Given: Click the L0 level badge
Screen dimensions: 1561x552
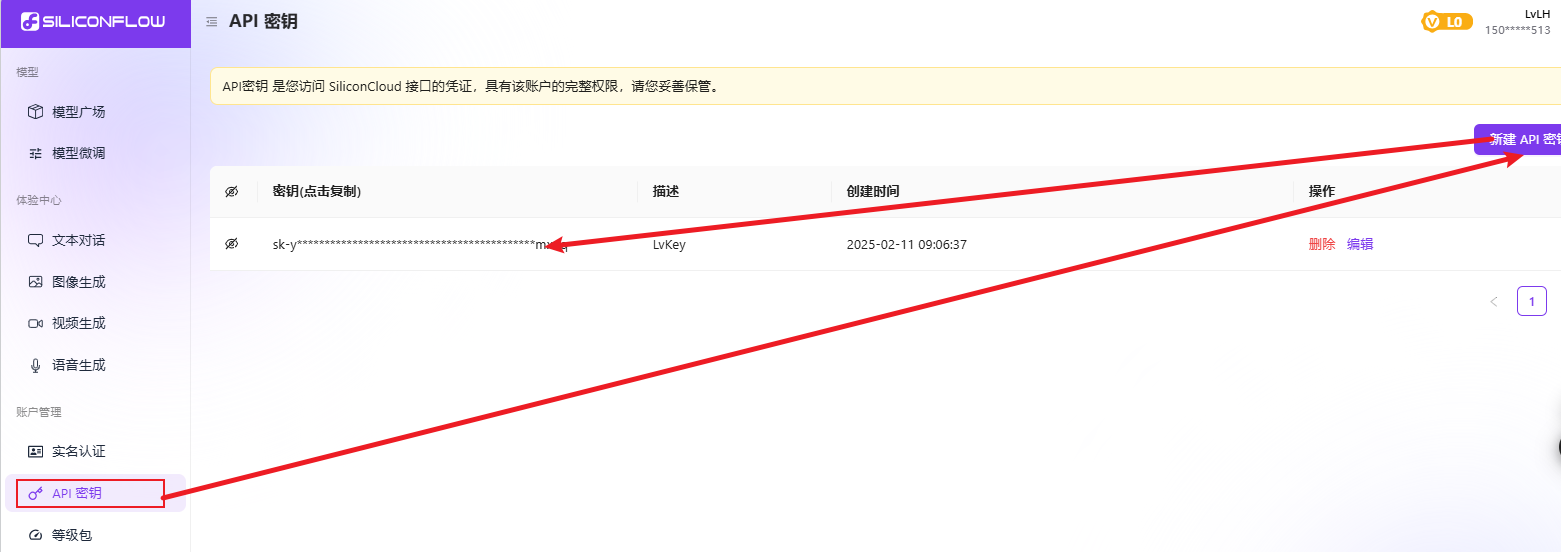Looking at the screenshot, I should coord(1447,21).
